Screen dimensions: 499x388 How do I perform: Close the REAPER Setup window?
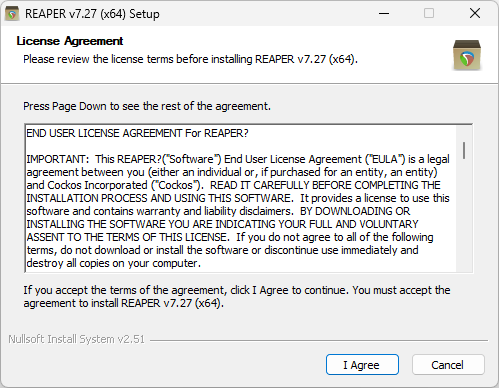click(x=475, y=14)
